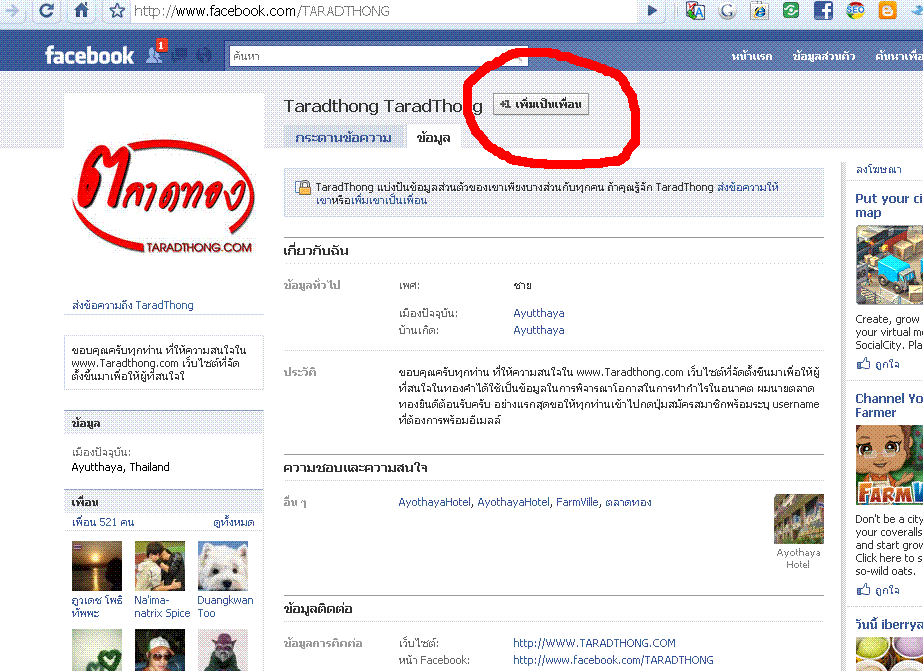Image resolution: width=923 pixels, height=671 pixels.
Task: Click the FarmVille ad image
Action: [x=889, y=465]
